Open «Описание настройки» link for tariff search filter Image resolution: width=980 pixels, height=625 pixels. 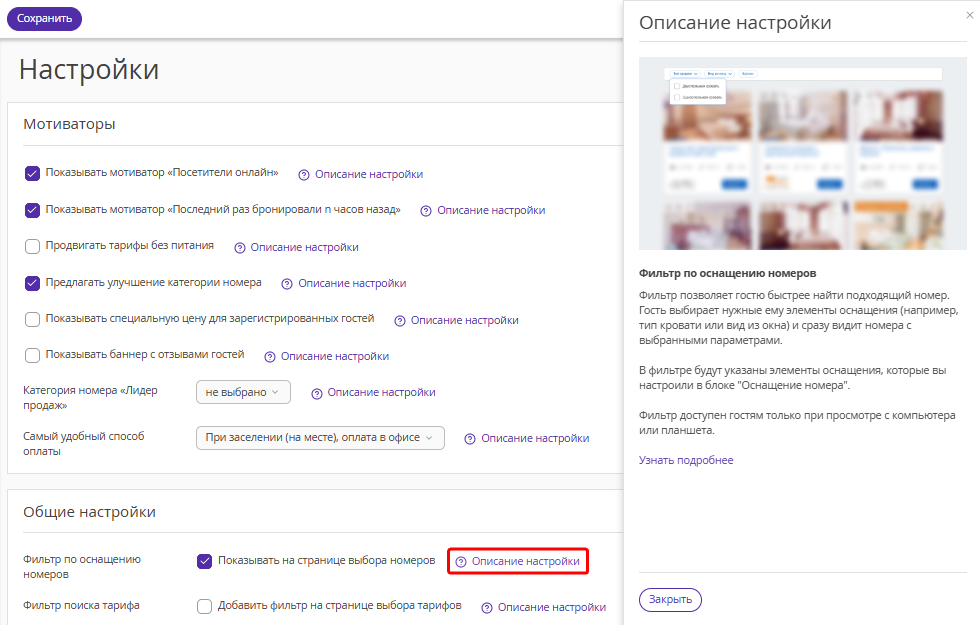pos(552,608)
